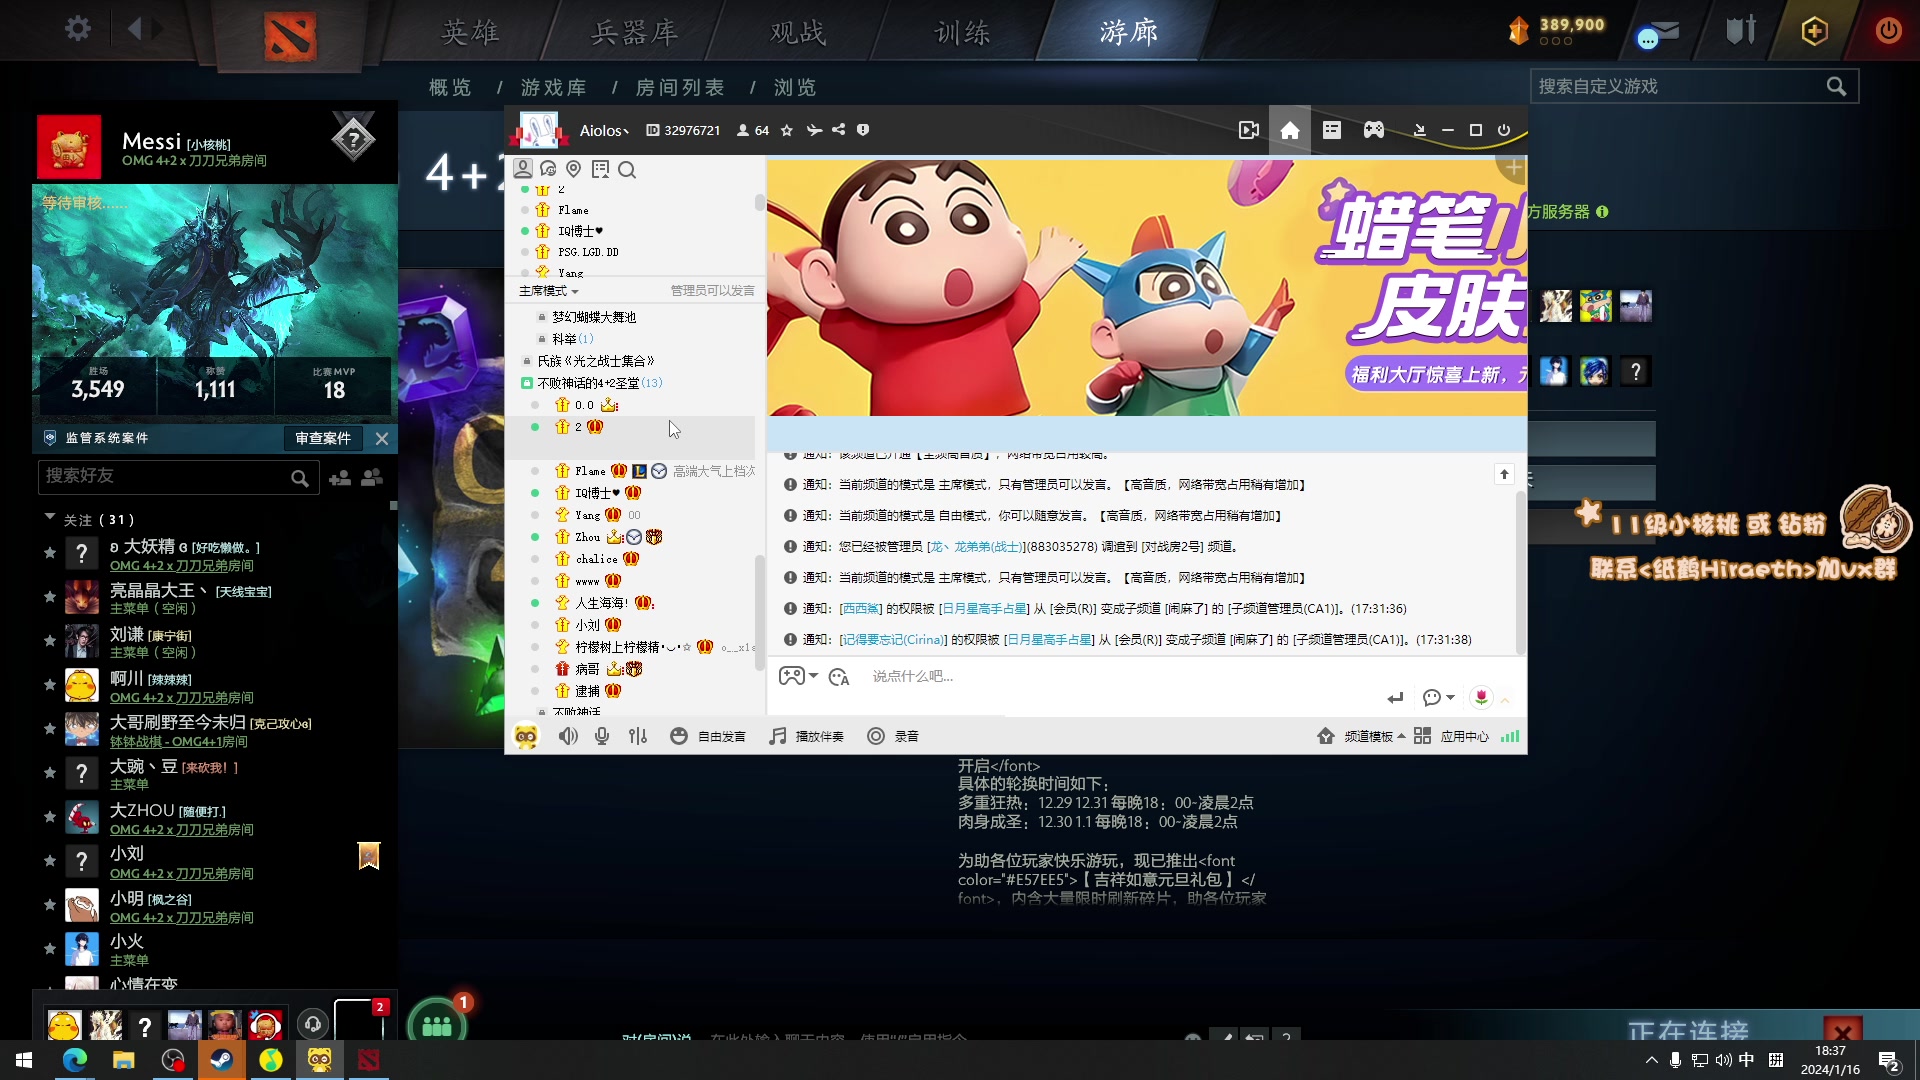The image size is (1920, 1080).
Task: Click the member search magnifier icon
Action: [627, 170]
